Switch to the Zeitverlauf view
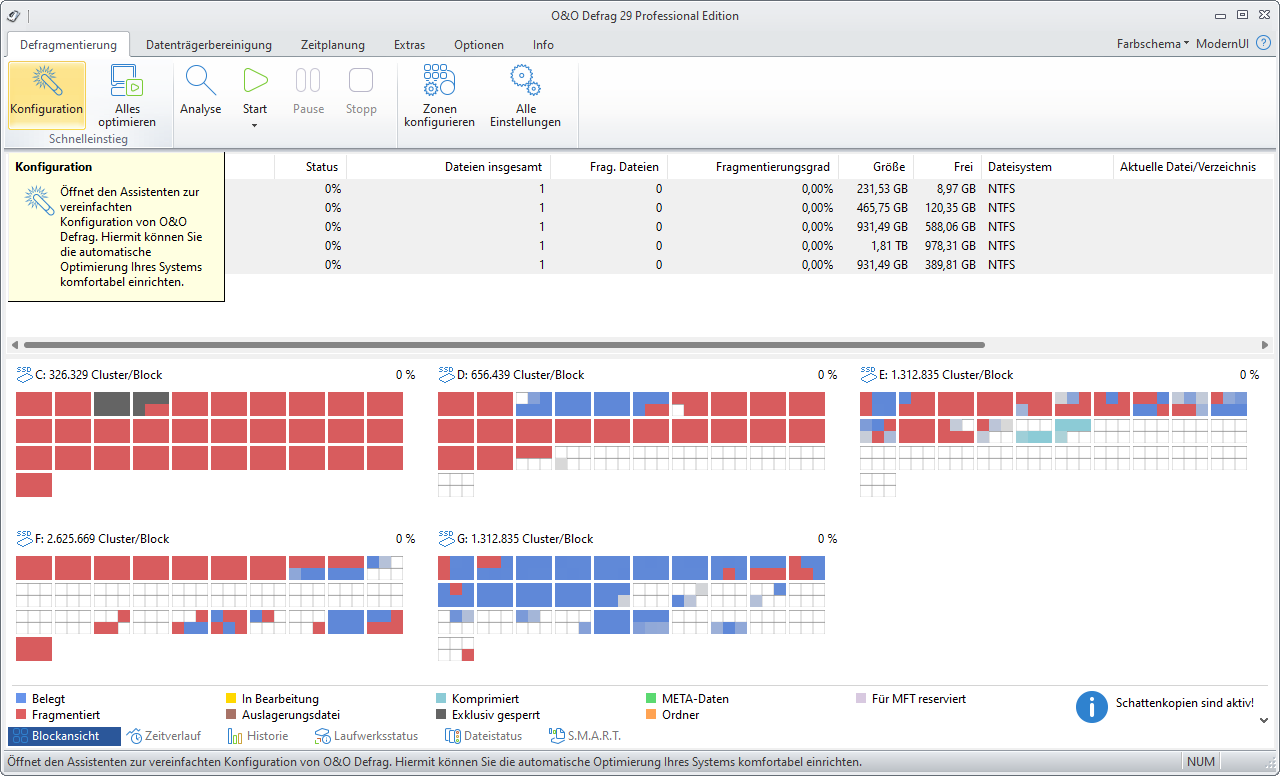Viewport: 1280px width, 776px height. coord(163,736)
